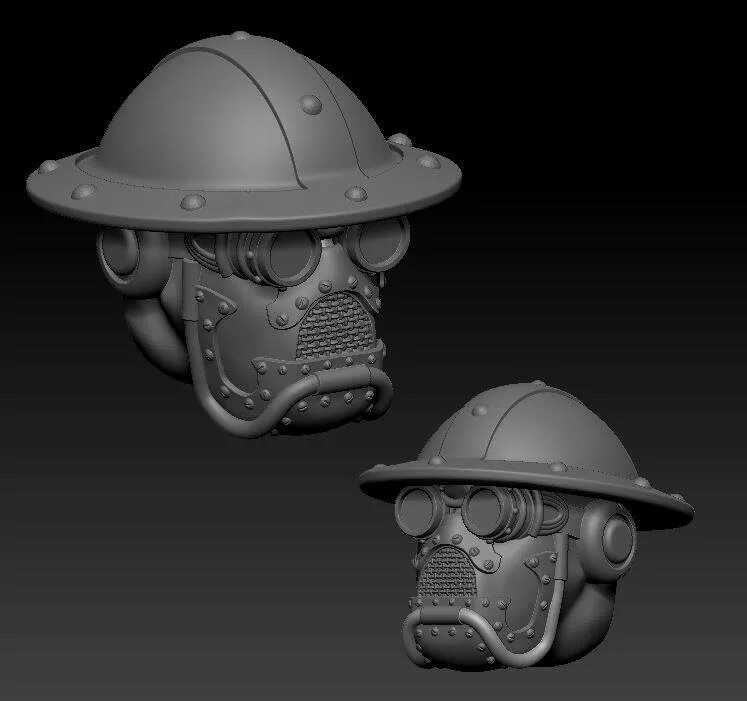Image resolution: width=747 pixels, height=701 pixels.
Task: Select the larger helmet model's dome
Action: (x=248, y=112)
